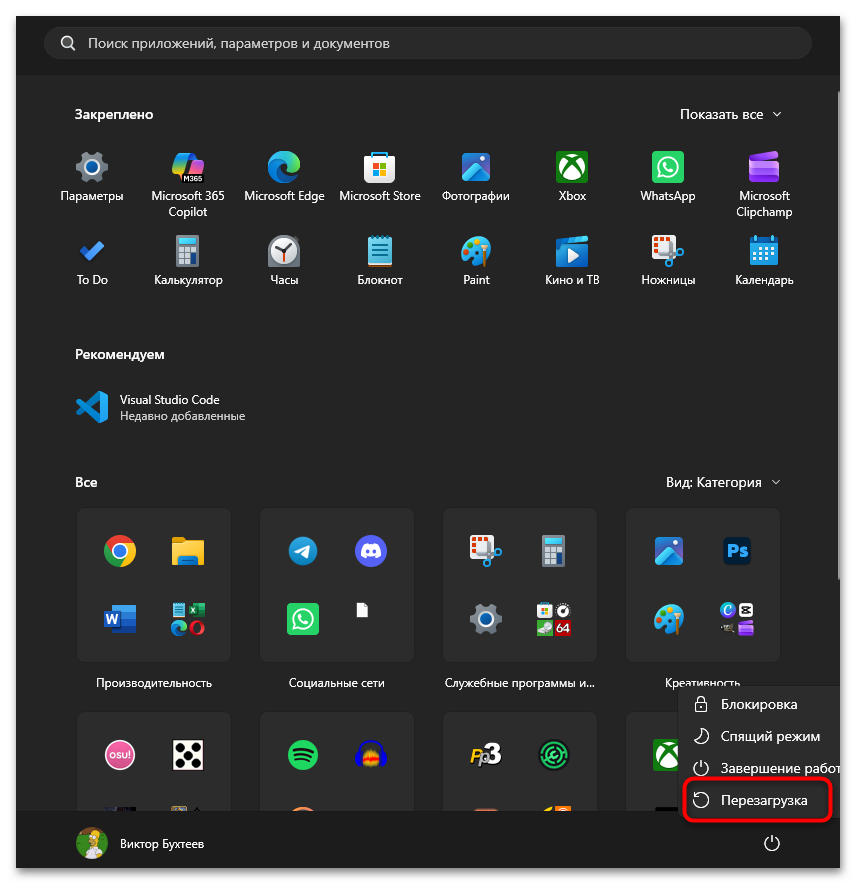Screen dimensions: 856x884
Task: Click the power button icon
Action: [771, 843]
